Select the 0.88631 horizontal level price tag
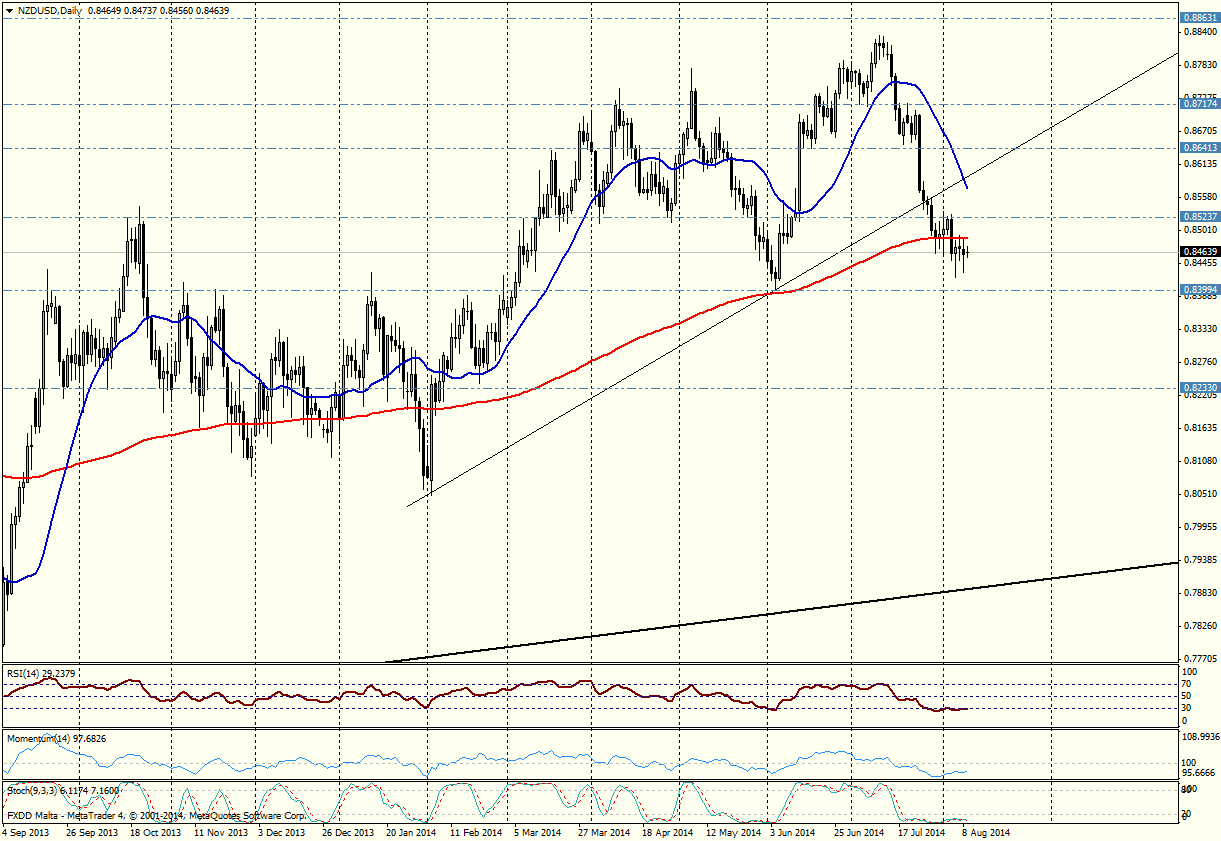This screenshot has height=841, width=1221. [1199, 18]
